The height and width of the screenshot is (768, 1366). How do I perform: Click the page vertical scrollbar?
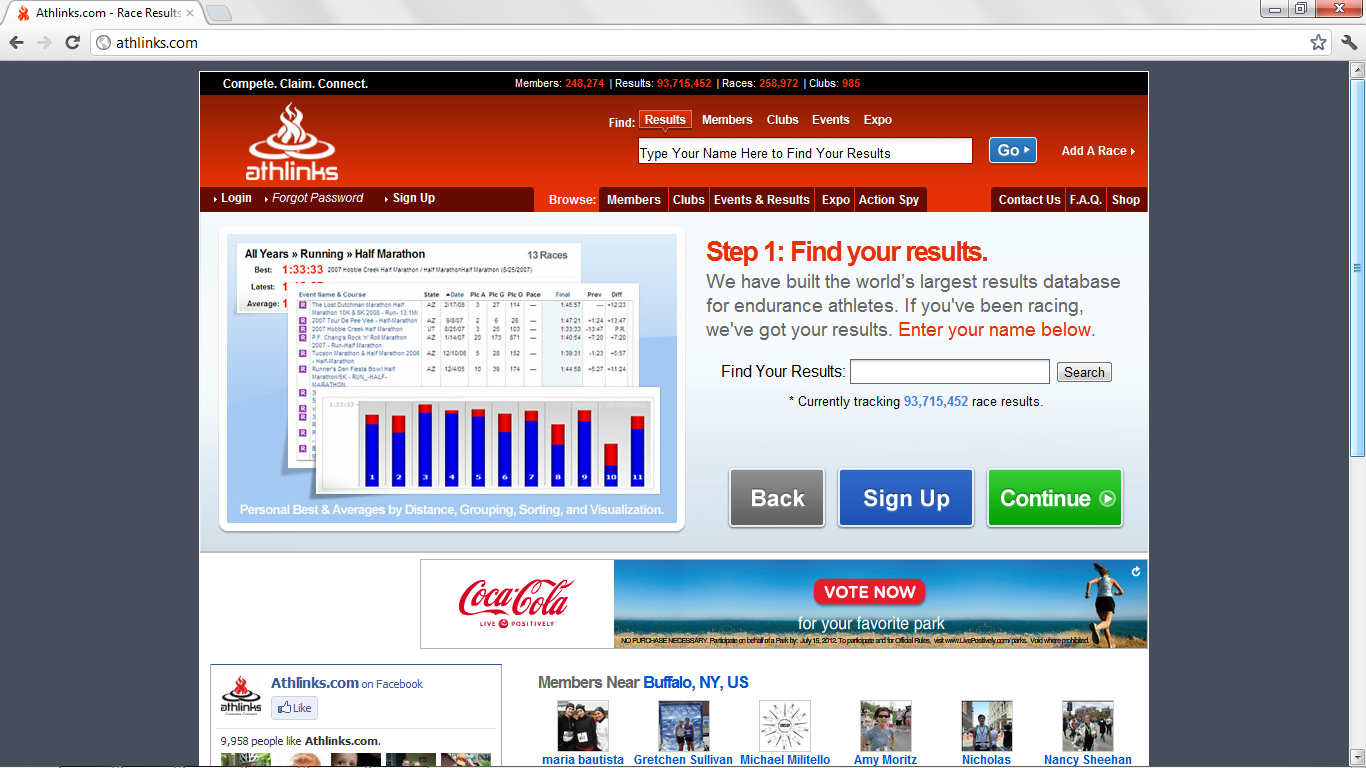tap(1357, 268)
